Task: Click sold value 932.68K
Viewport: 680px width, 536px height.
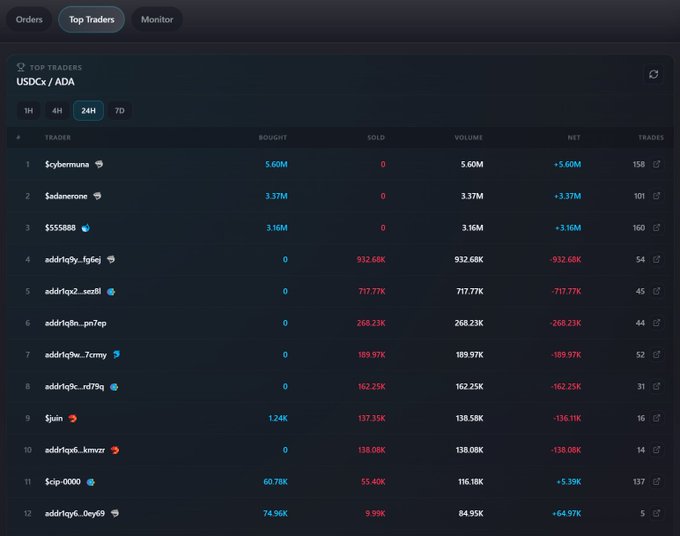Action: pos(371,259)
